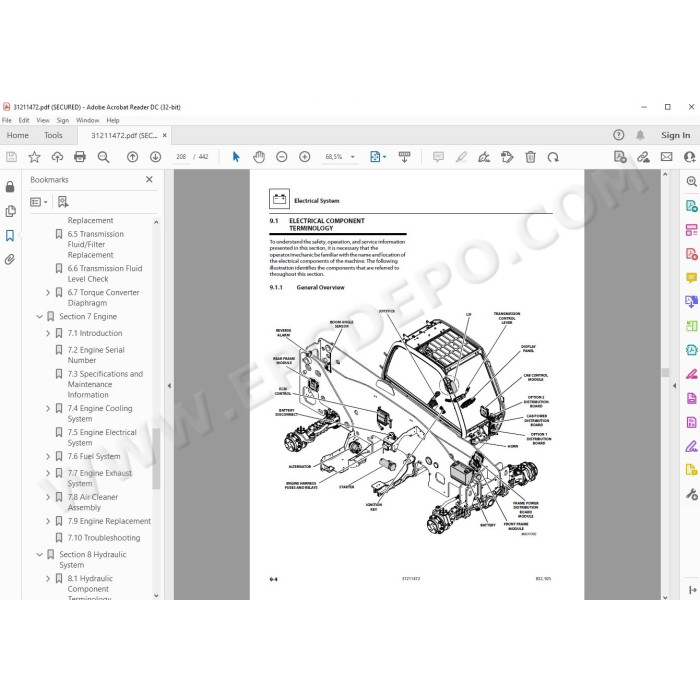Image resolution: width=700 pixels, height=700 pixels.
Task: Close the 31211472.pdf document tab
Action: pyautogui.click(x=165, y=135)
